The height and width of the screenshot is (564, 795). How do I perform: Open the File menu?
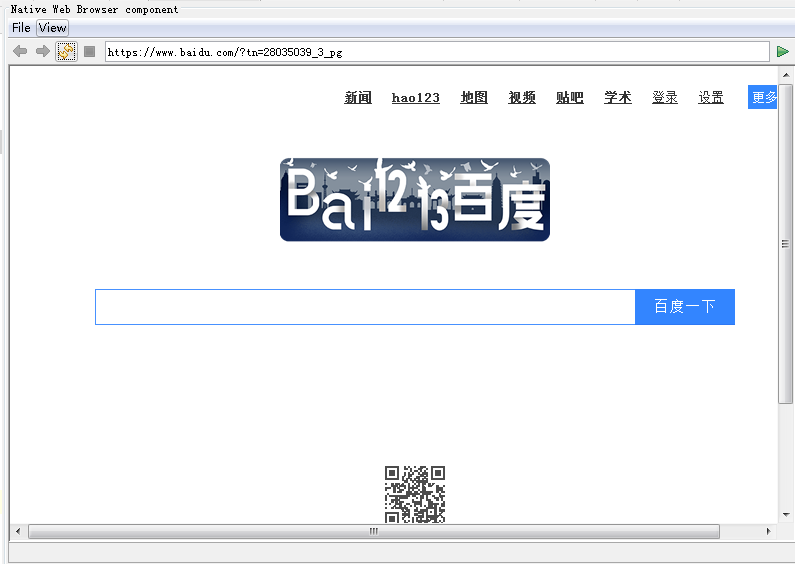tap(21, 28)
